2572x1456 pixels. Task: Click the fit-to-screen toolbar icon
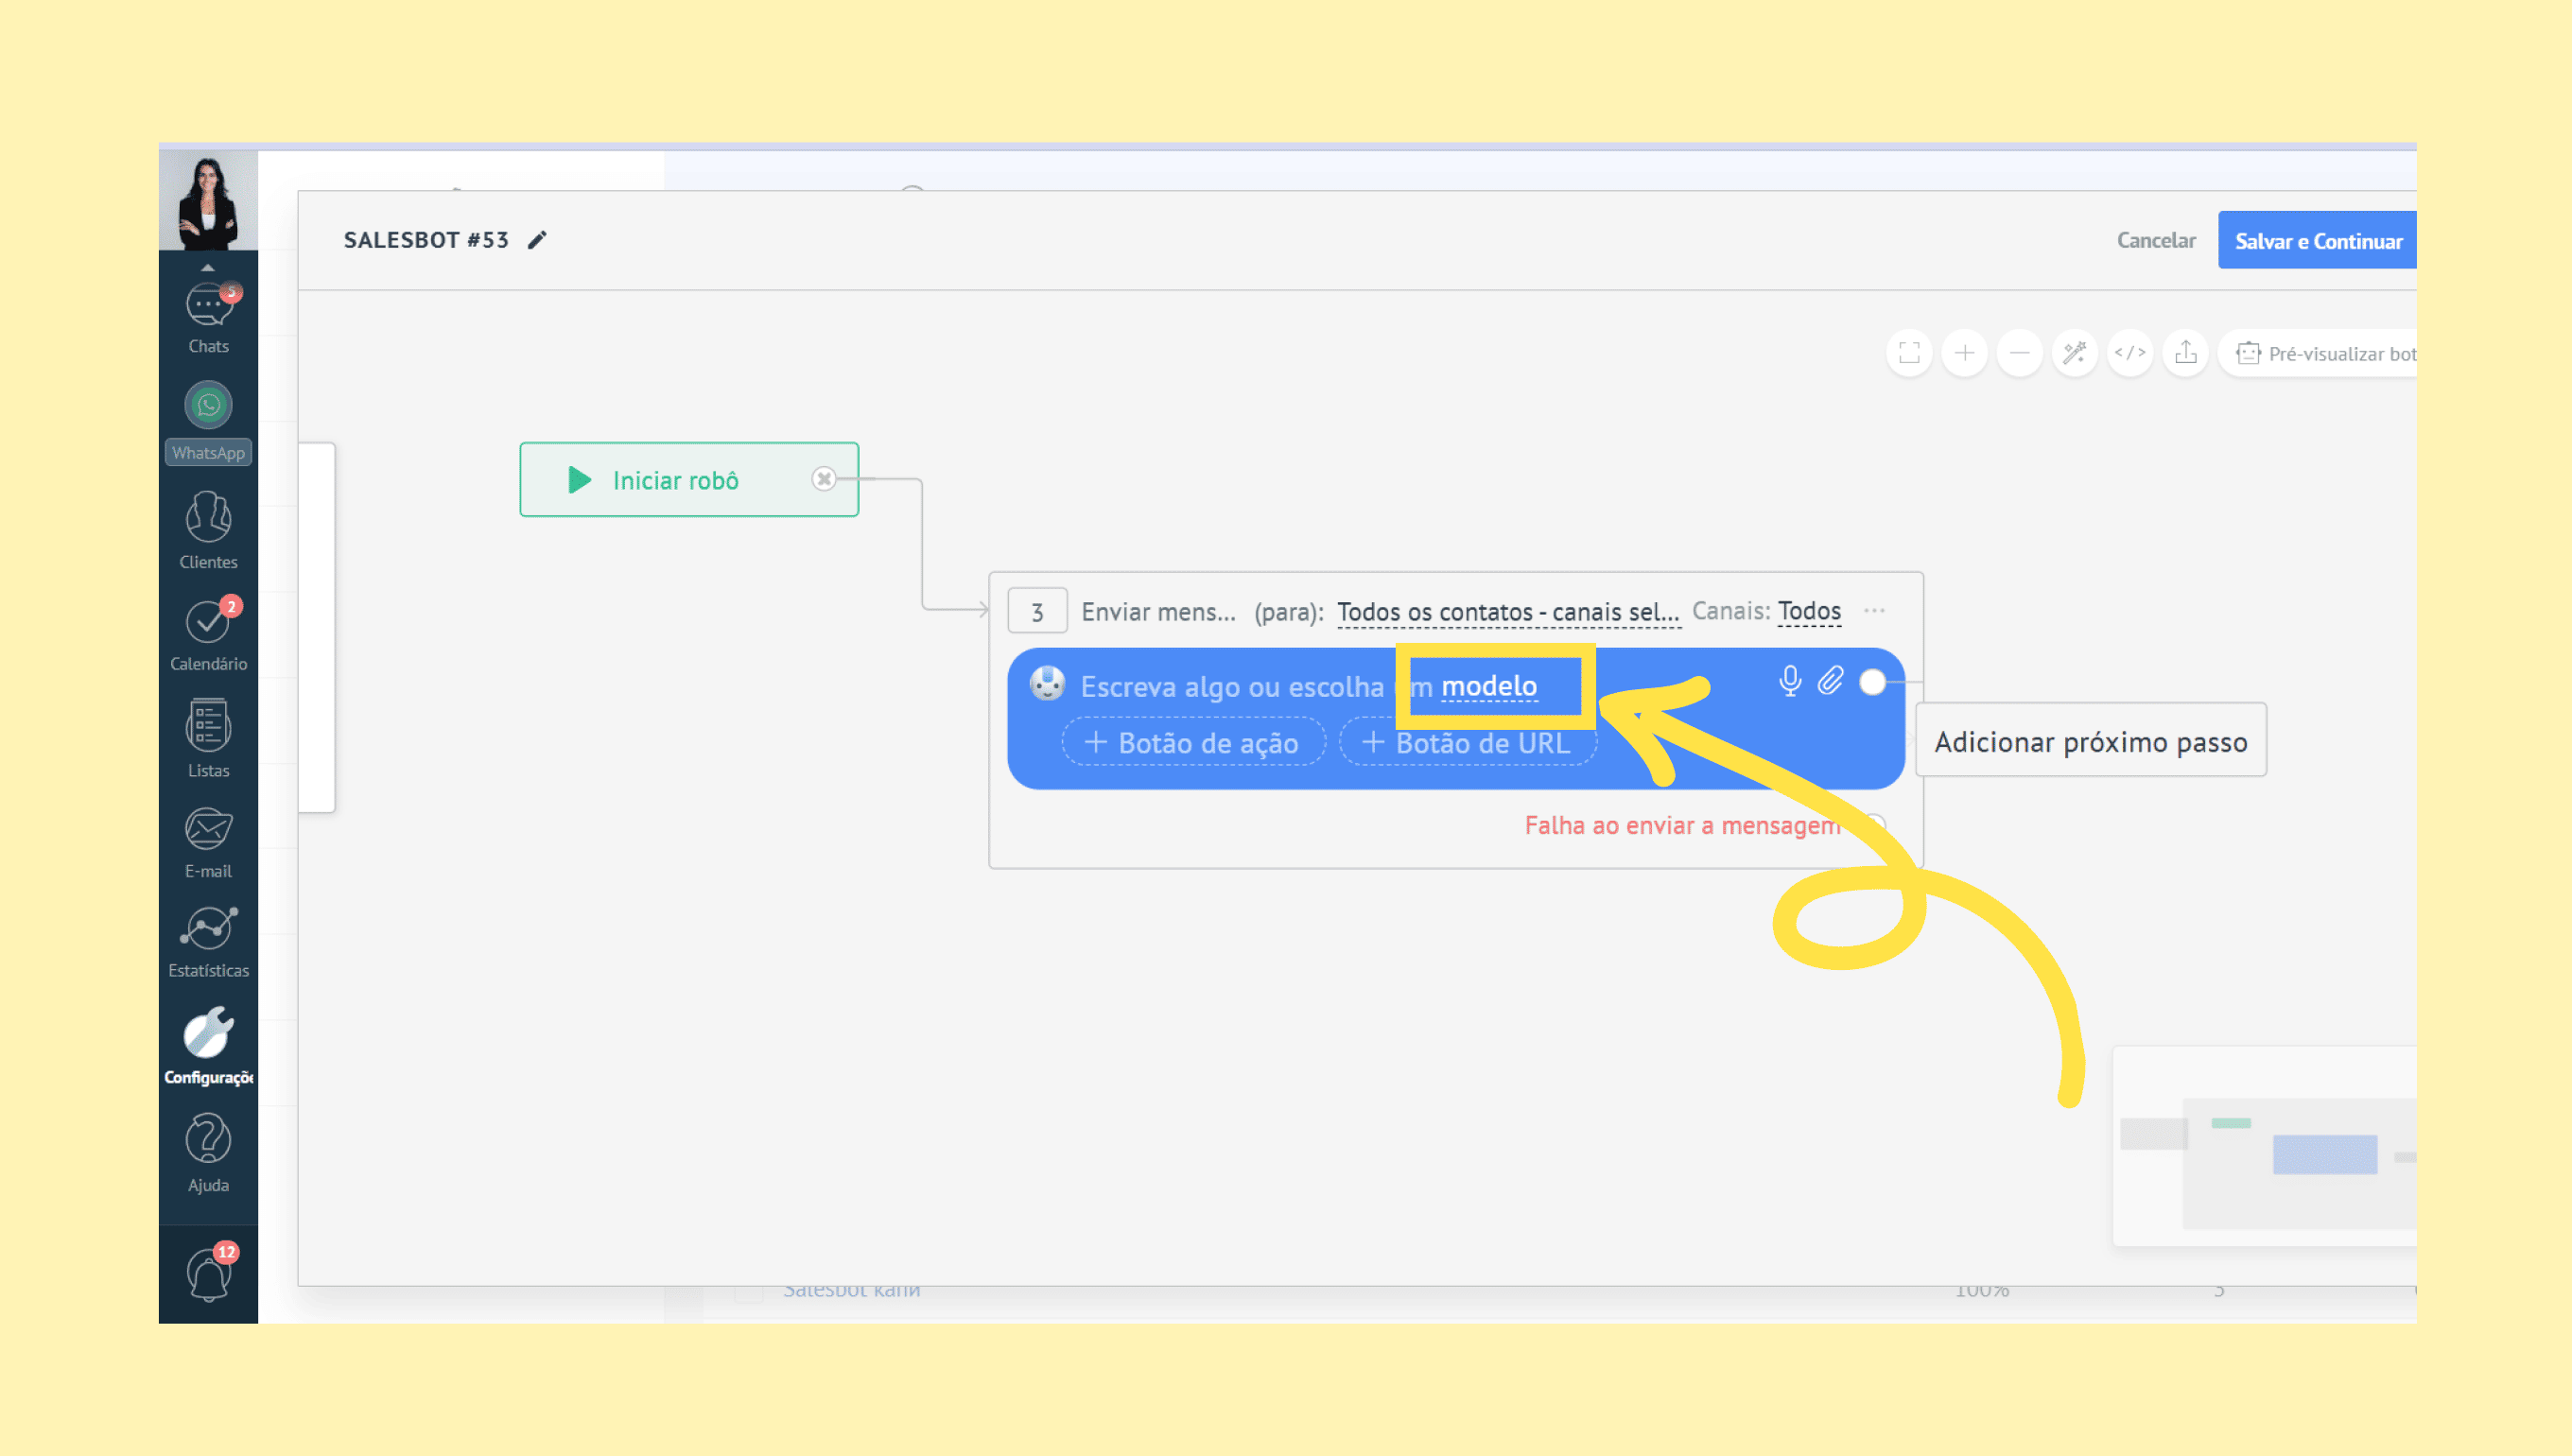tap(1909, 353)
